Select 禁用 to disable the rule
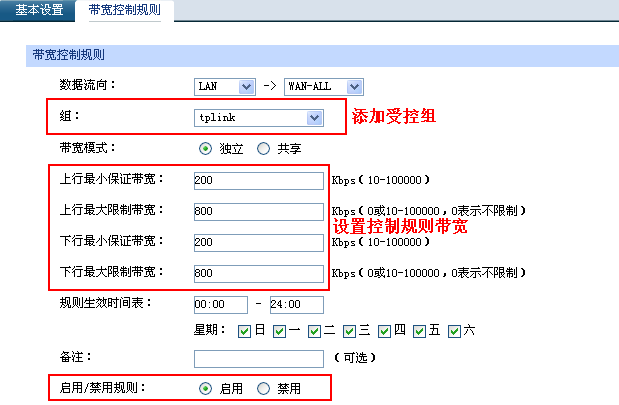619x405 pixels. [x=264, y=388]
